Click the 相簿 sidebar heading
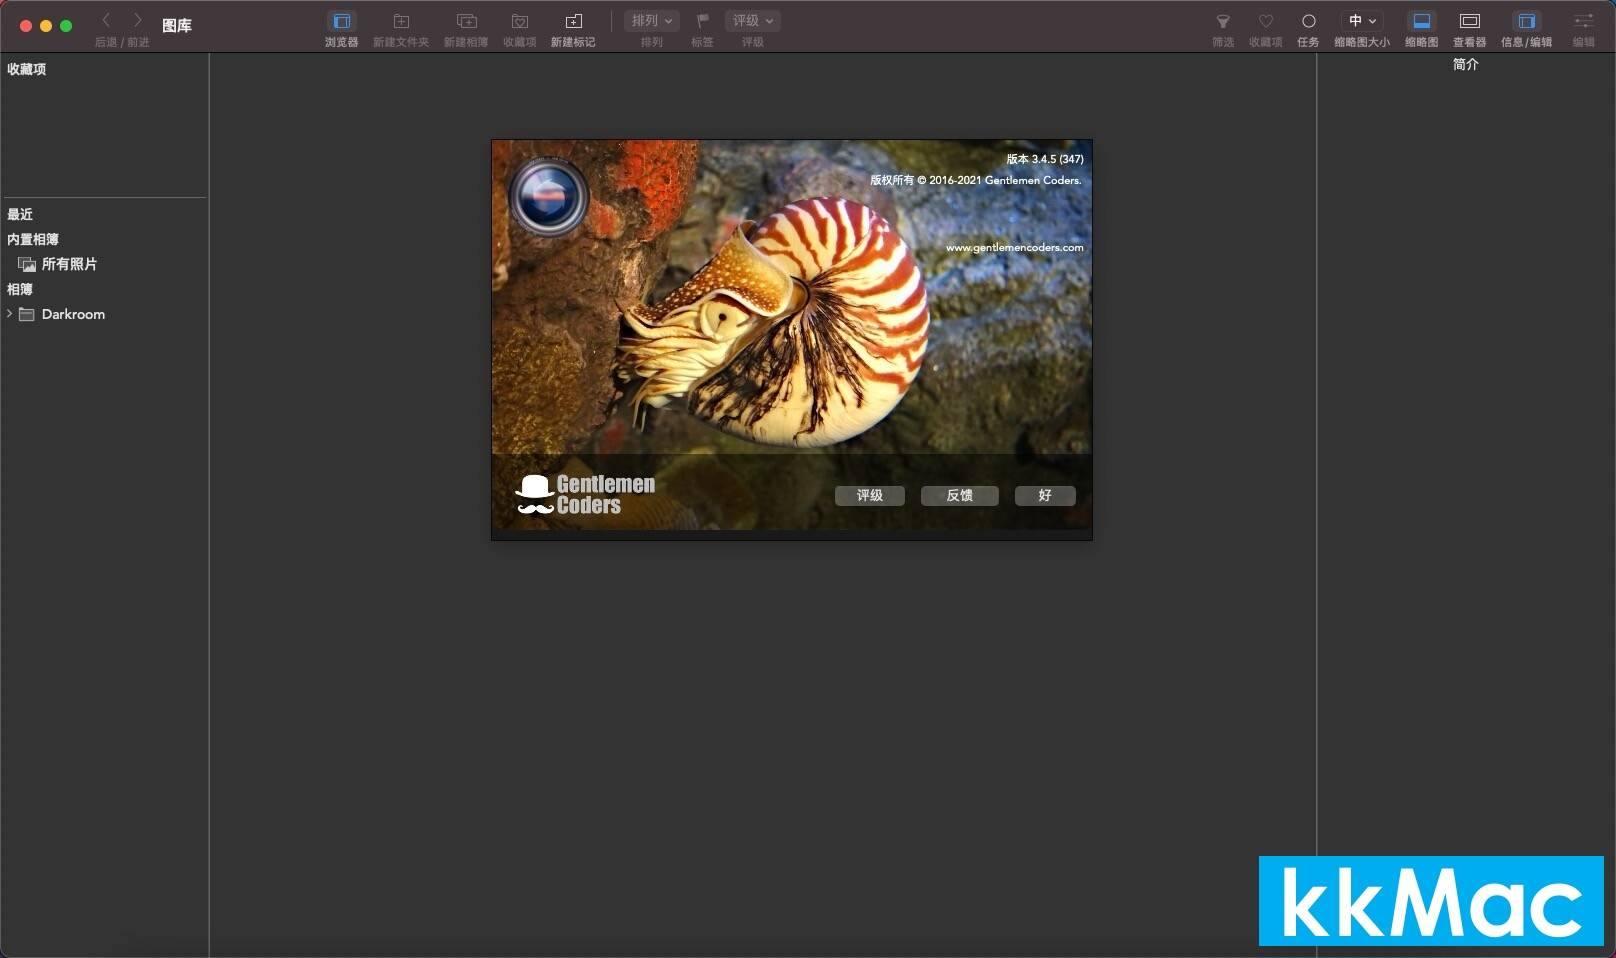This screenshot has height=958, width=1616. (20, 289)
